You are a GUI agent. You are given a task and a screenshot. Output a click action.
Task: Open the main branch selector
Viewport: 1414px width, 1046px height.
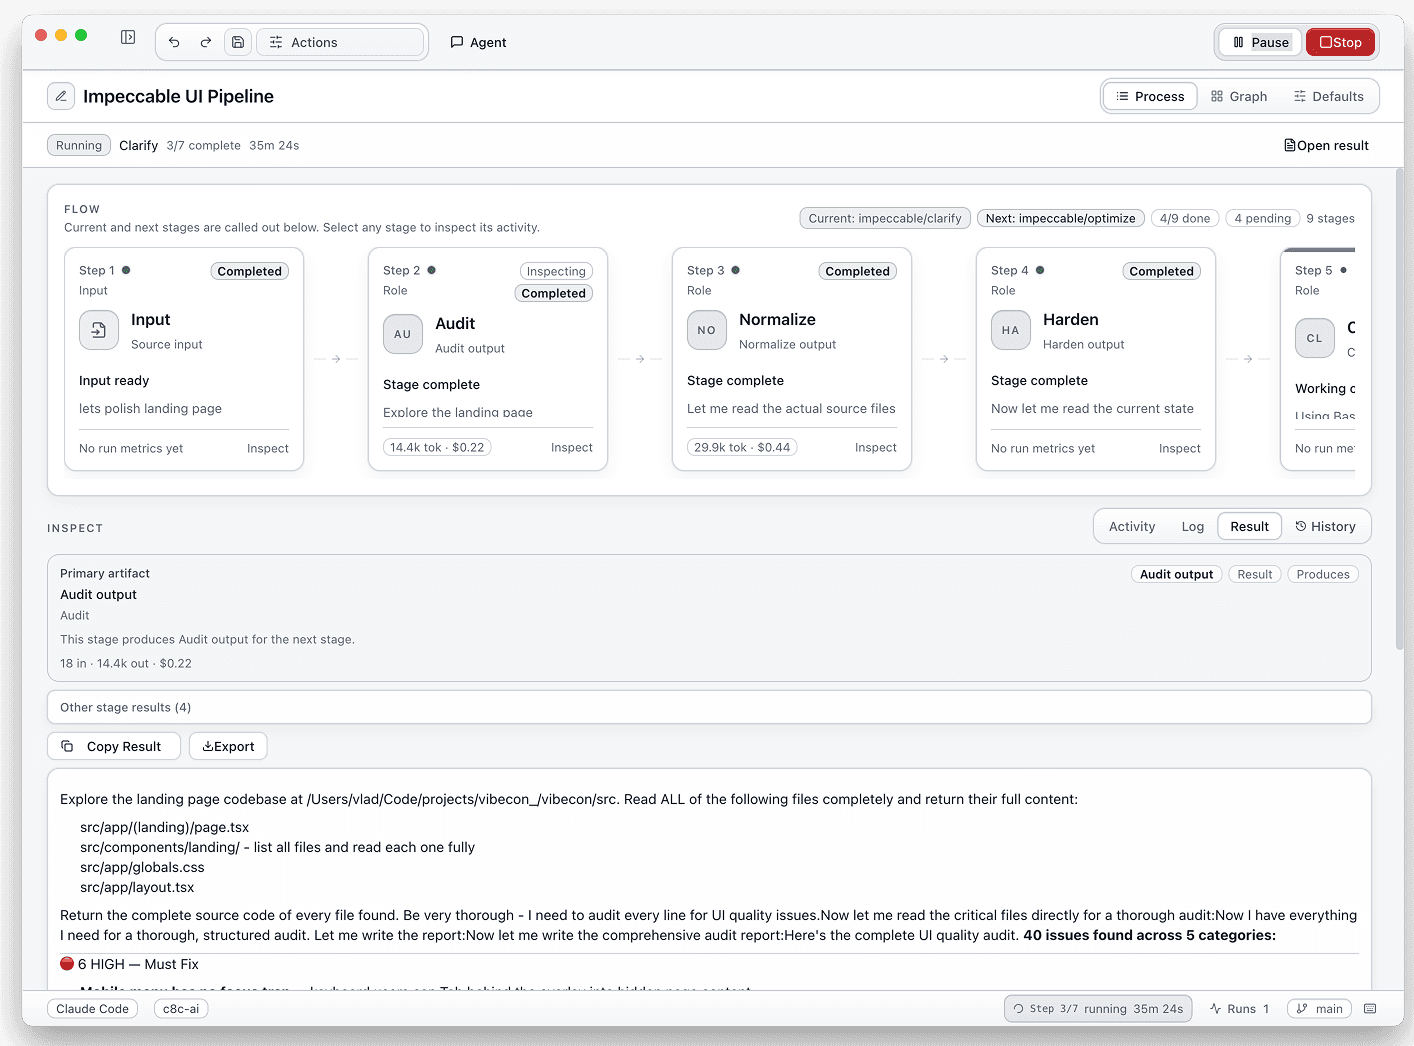1319,1008
